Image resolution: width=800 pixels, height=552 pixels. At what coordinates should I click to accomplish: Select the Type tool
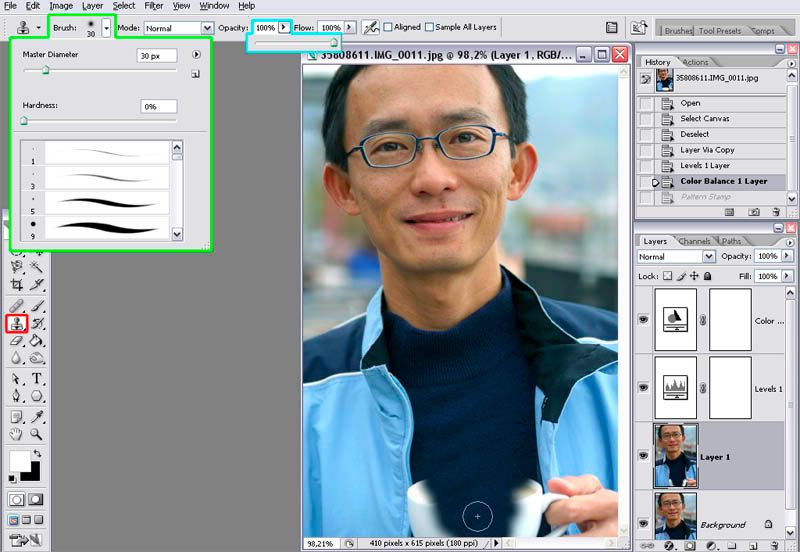tap(36, 379)
